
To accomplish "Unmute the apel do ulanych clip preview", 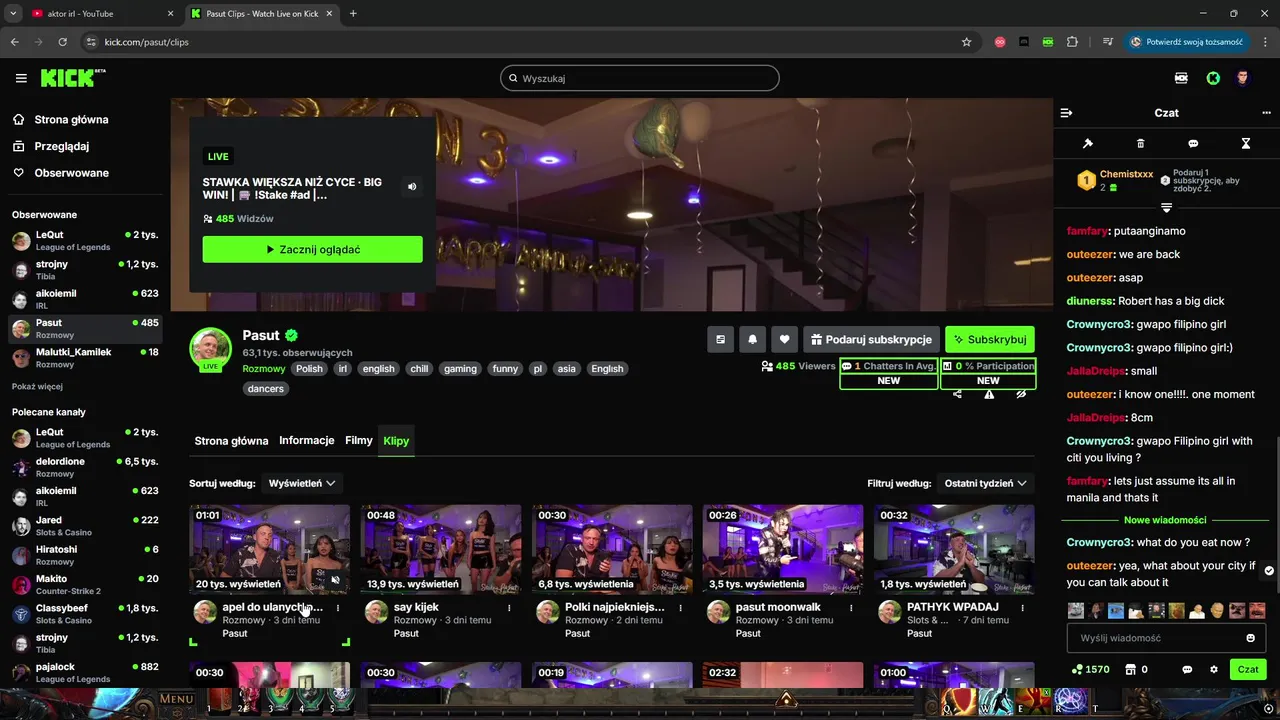I will (x=336, y=579).
